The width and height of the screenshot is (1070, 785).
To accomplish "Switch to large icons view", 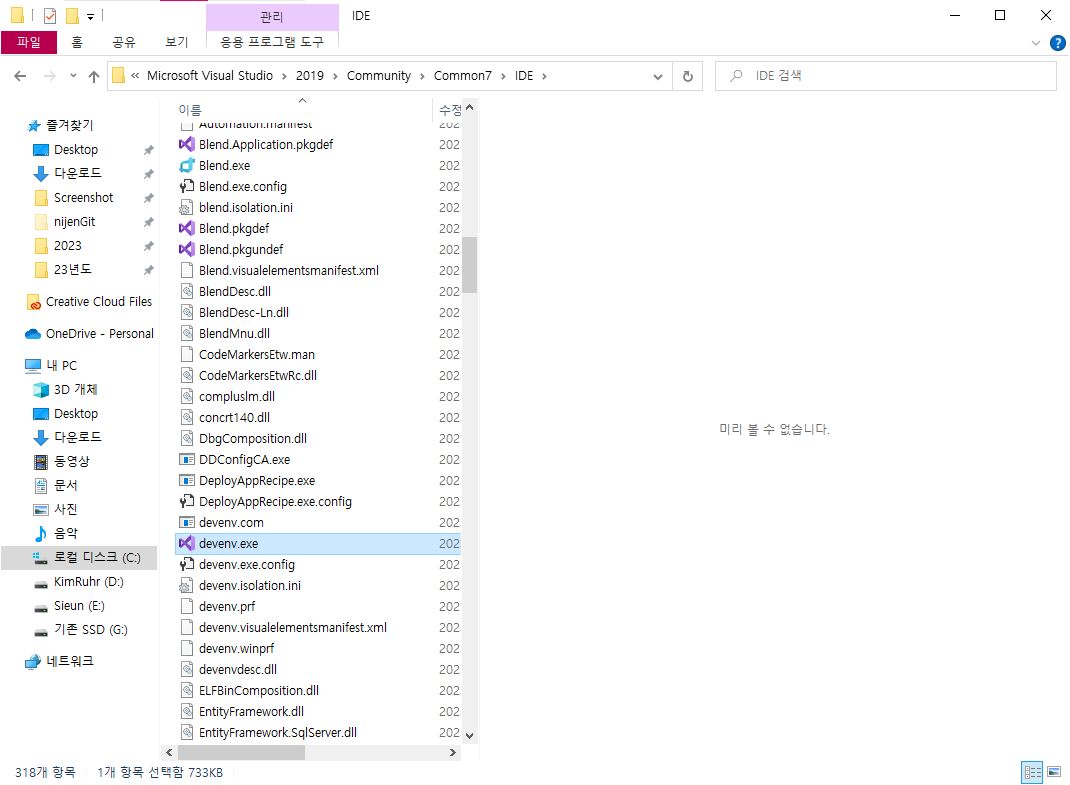I will point(1054,772).
